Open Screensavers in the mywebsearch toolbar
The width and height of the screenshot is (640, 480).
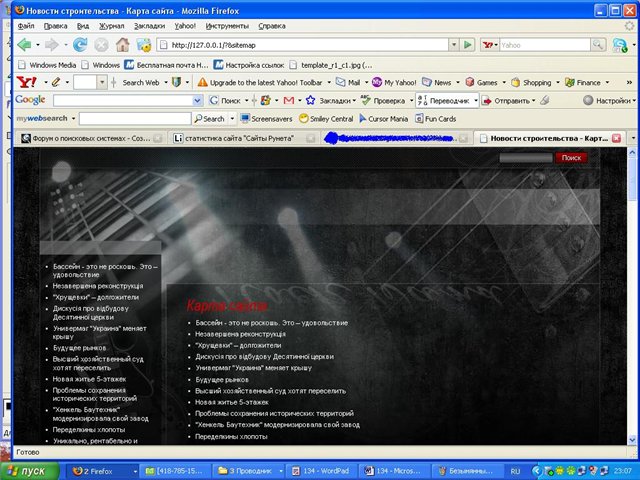point(267,119)
